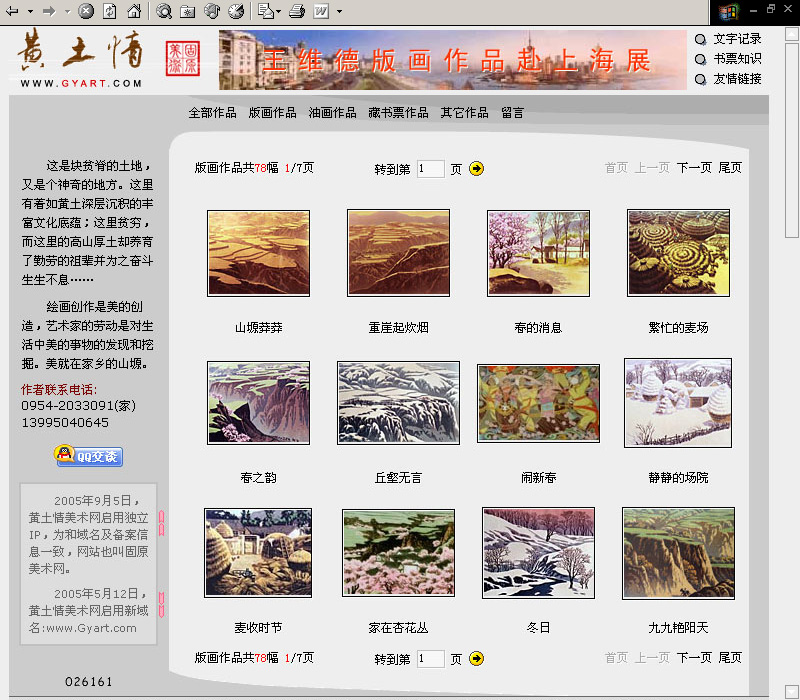Image resolution: width=800 pixels, height=700 pixels.
Task: Open the 油画作品 menu item
Action: coord(332,113)
